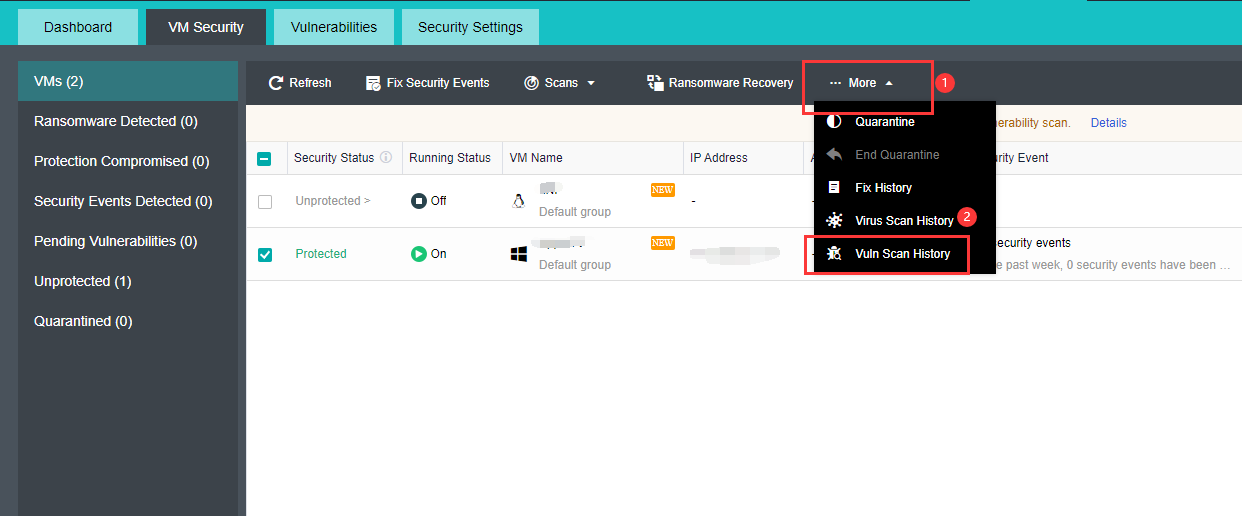
Task: Select VMs (2) in the sidebar
Action: click(x=128, y=81)
